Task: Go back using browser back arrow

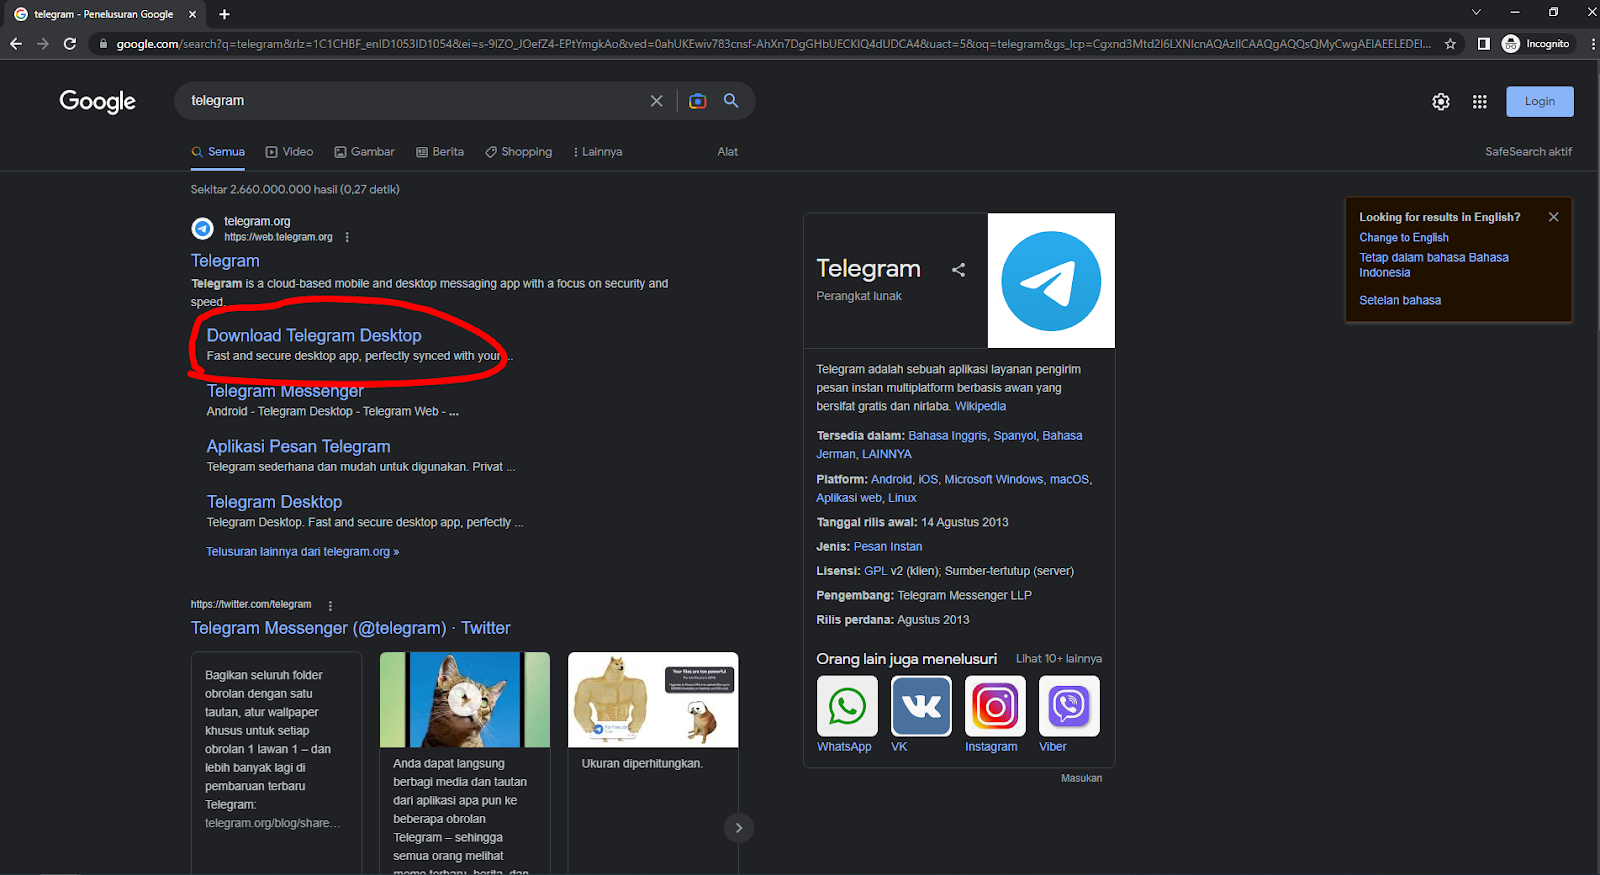Action: (x=15, y=44)
